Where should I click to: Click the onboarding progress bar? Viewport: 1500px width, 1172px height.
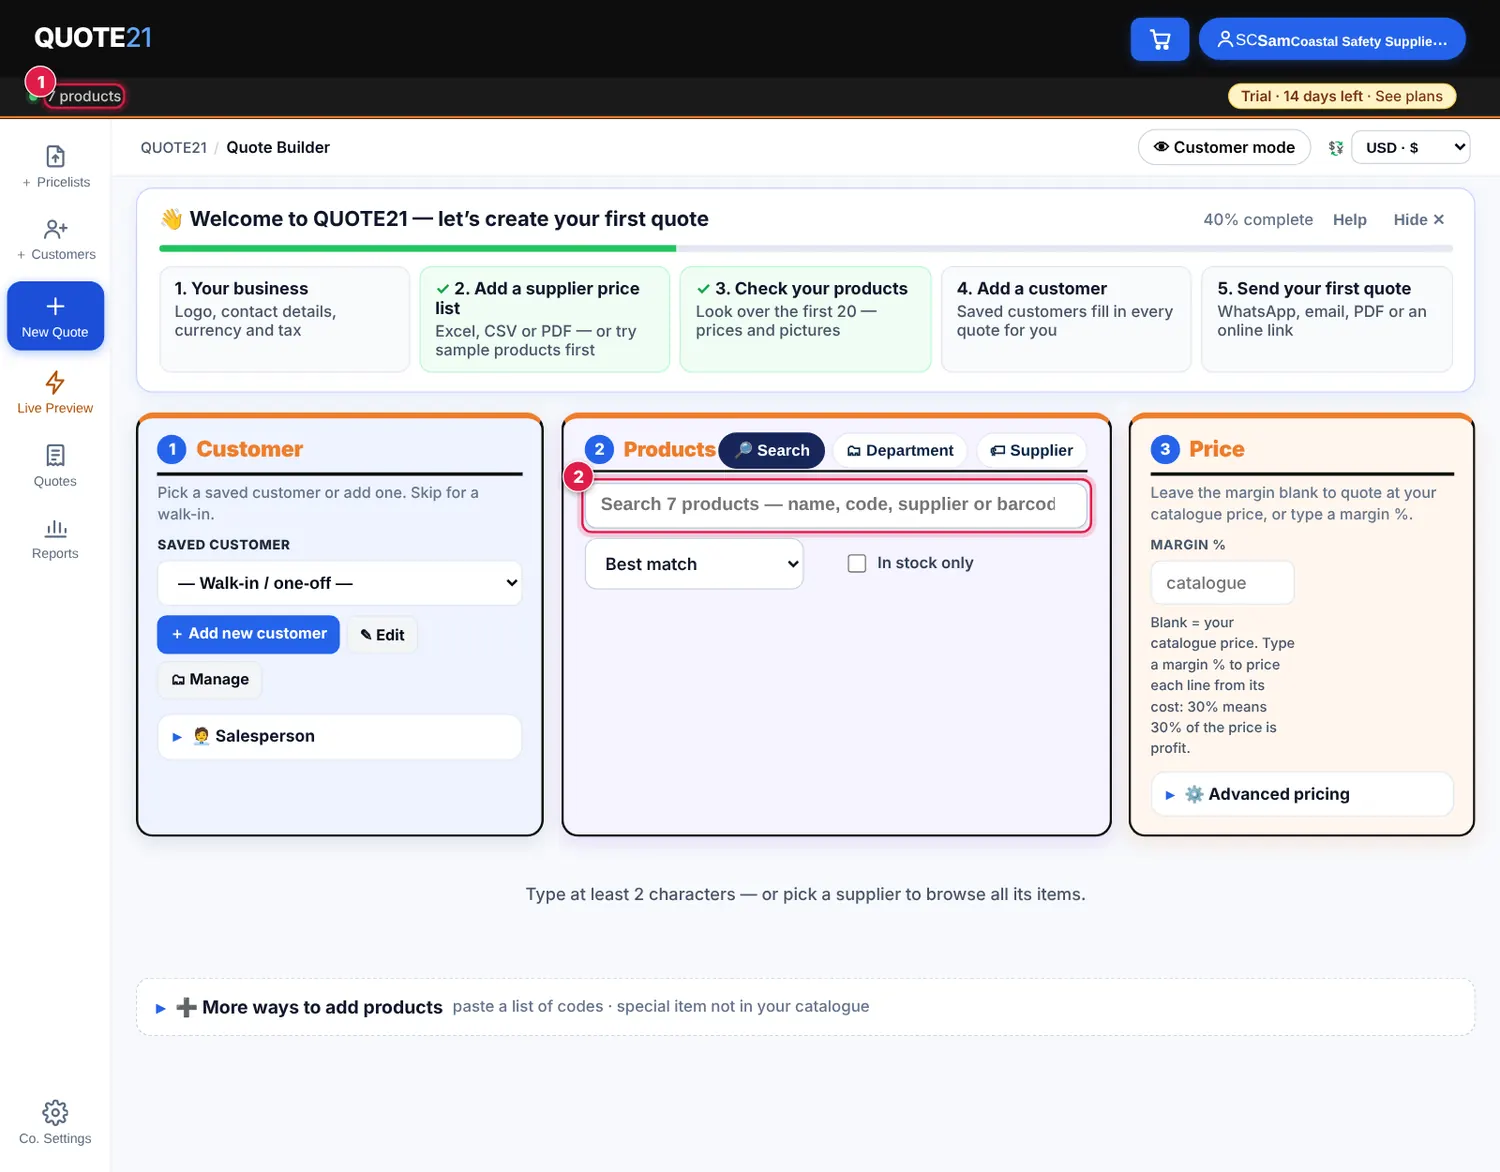[806, 248]
